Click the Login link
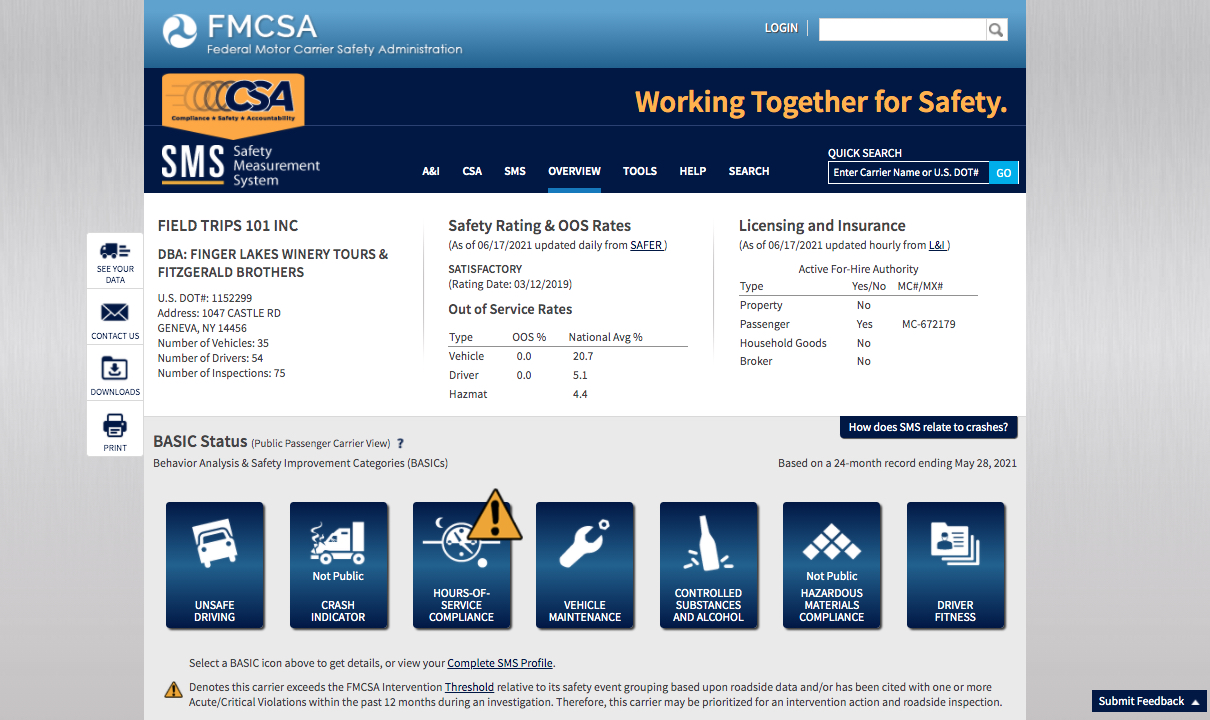Image resolution: width=1210 pixels, height=720 pixels. pyautogui.click(x=781, y=28)
